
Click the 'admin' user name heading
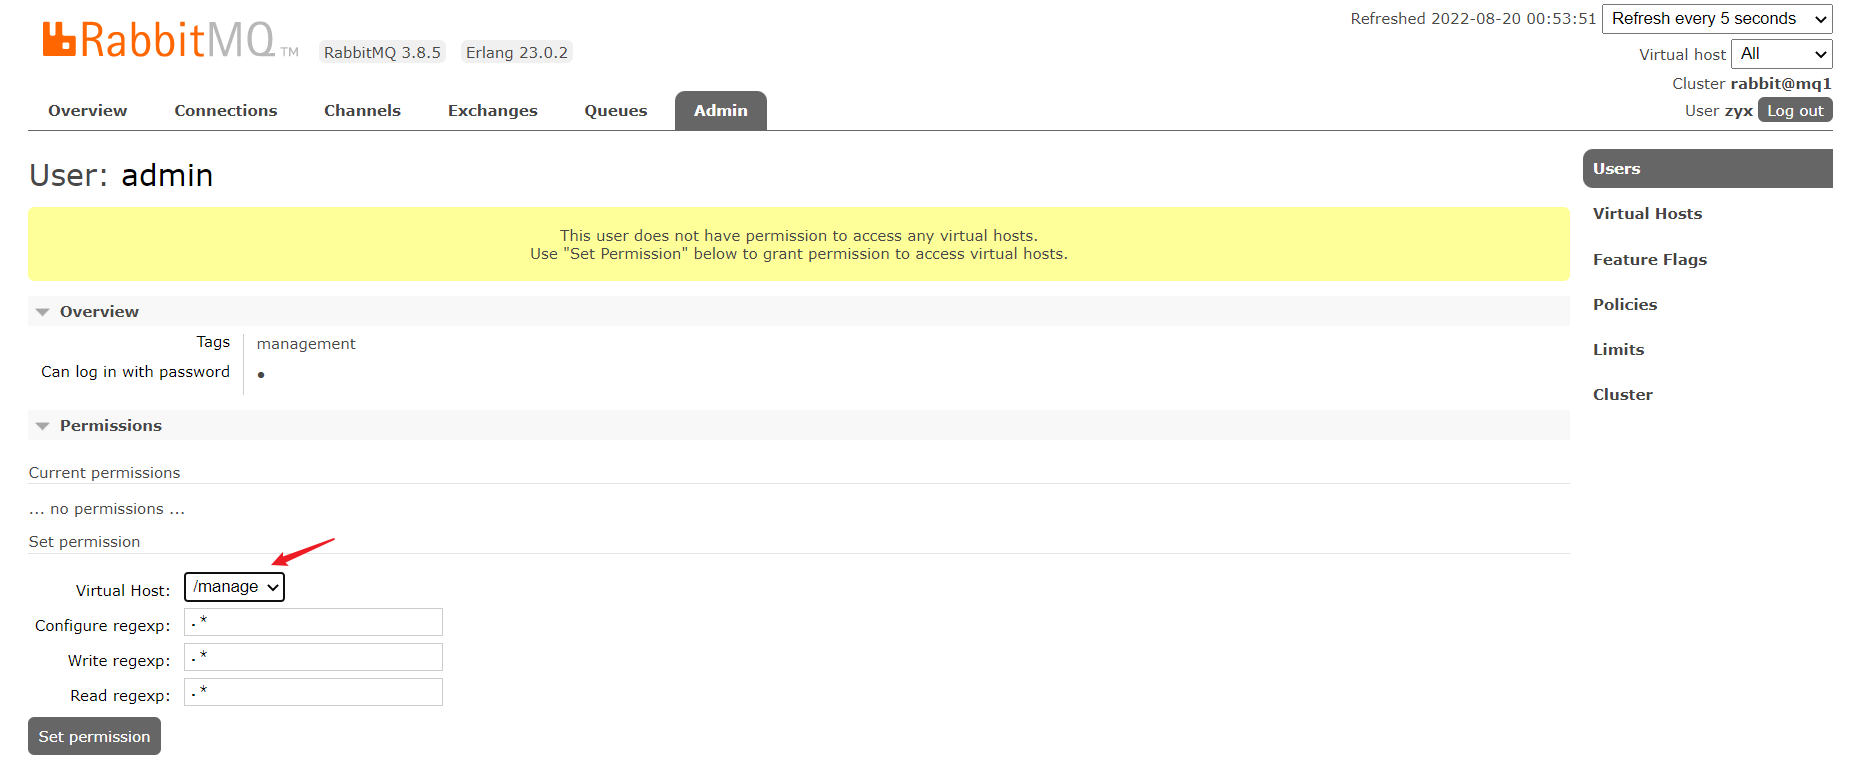point(167,176)
